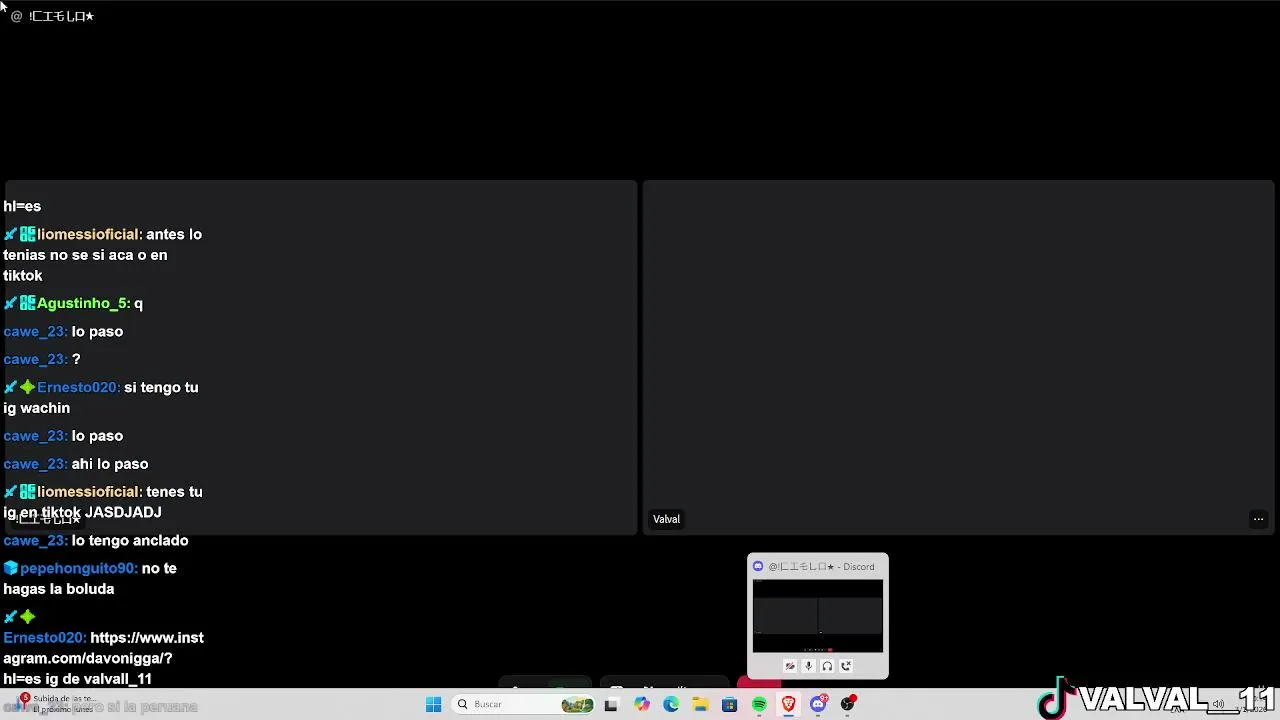Image resolution: width=1280 pixels, height=720 pixels.
Task: Open more options on Valval's tile
Action: click(1258, 519)
